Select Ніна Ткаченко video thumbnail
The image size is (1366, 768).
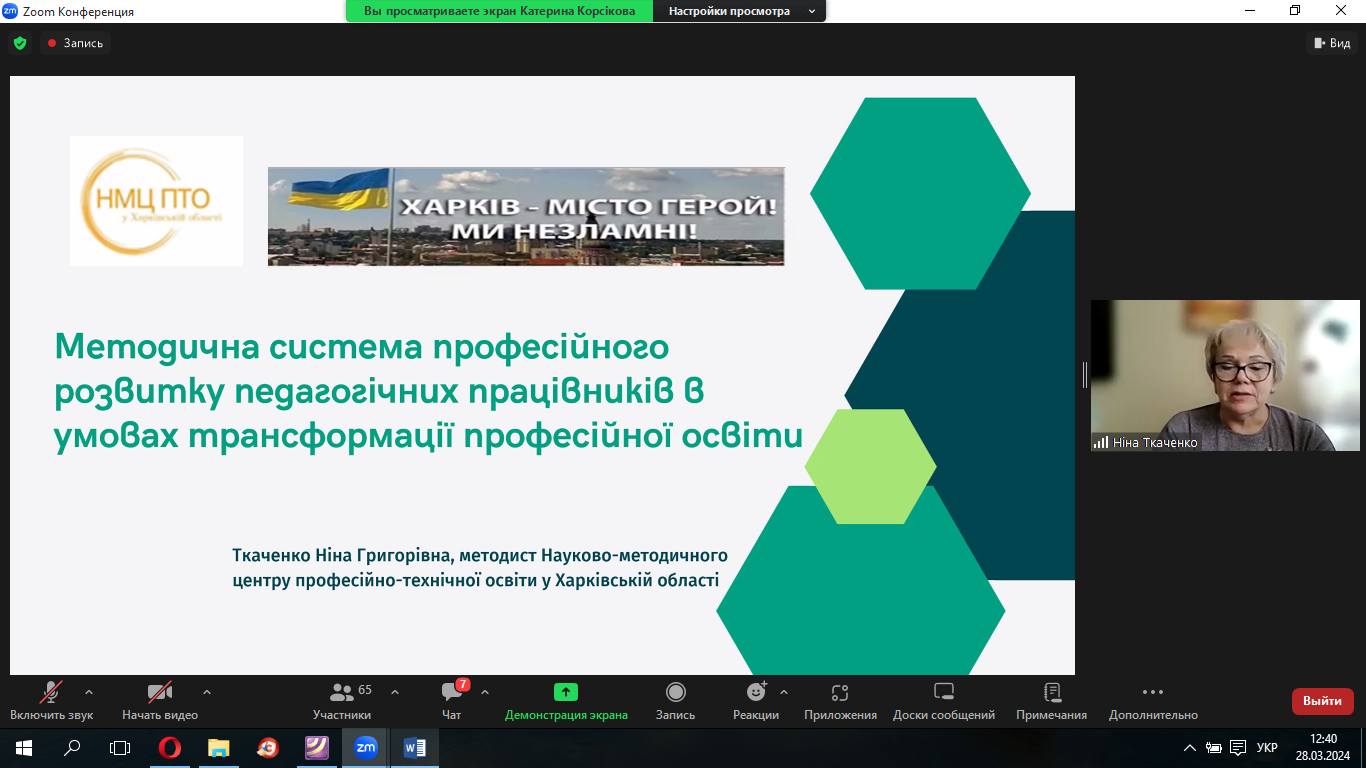click(1225, 375)
